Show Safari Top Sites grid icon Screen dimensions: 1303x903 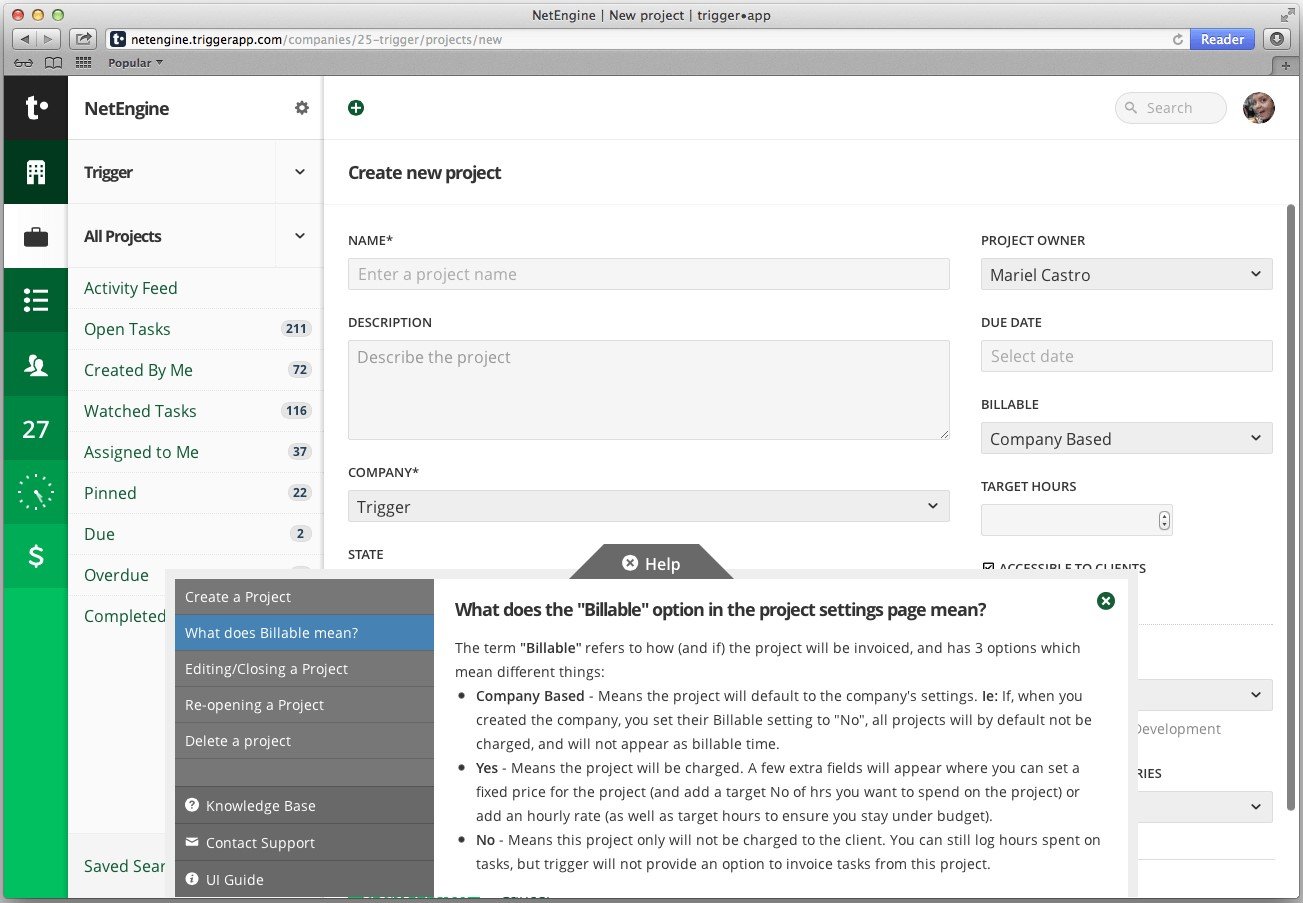[84, 63]
